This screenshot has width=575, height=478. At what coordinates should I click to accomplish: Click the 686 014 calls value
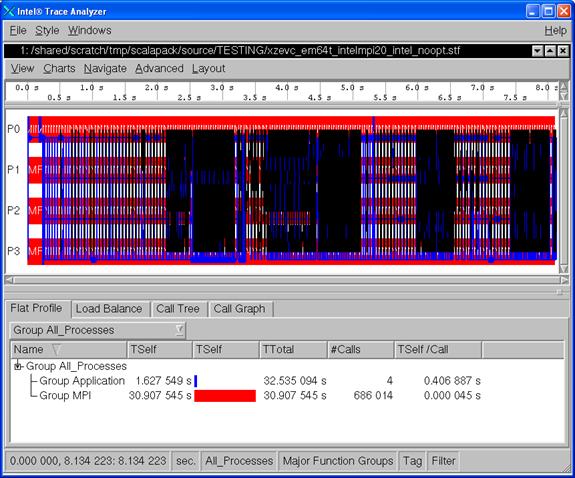pyautogui.click(x=373, y=395)
